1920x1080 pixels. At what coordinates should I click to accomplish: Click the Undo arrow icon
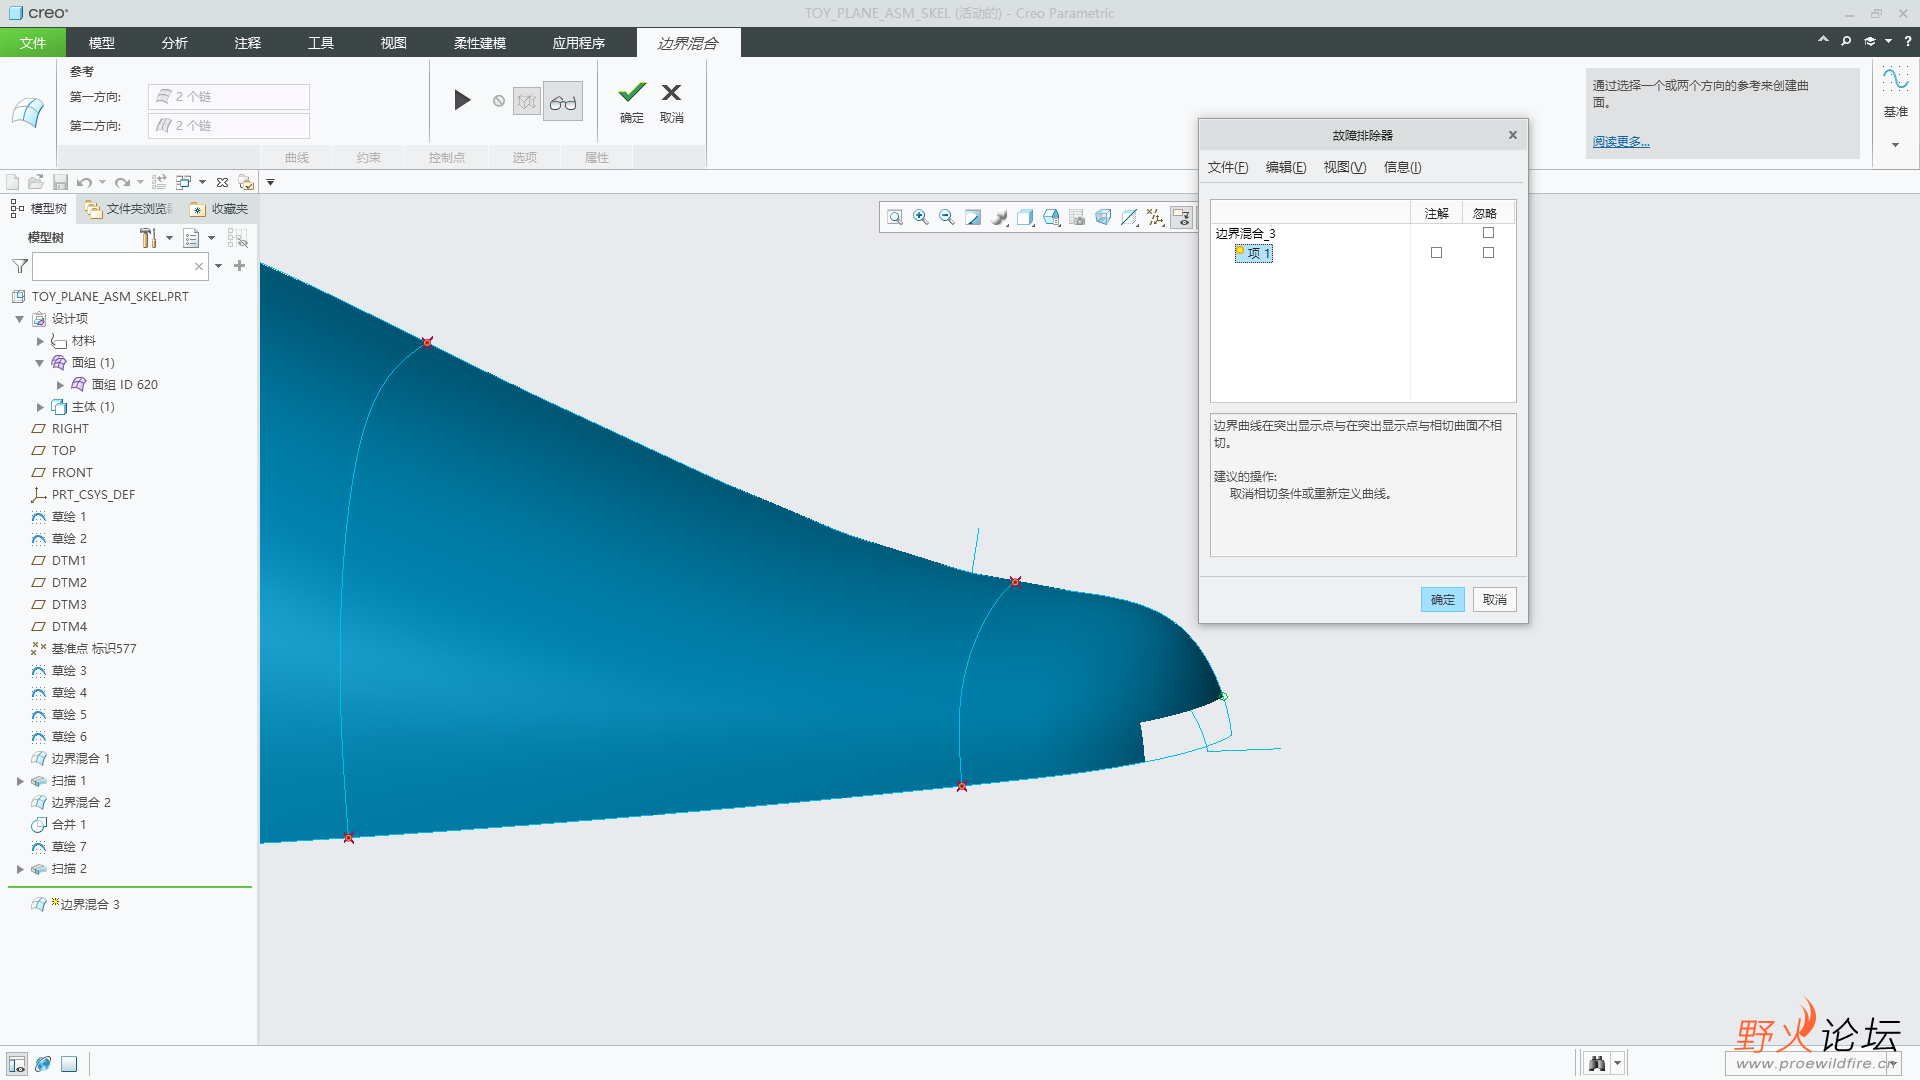point(84,182)
